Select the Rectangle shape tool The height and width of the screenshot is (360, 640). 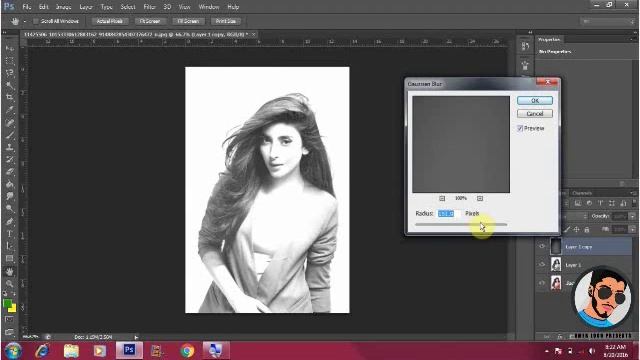10,258
